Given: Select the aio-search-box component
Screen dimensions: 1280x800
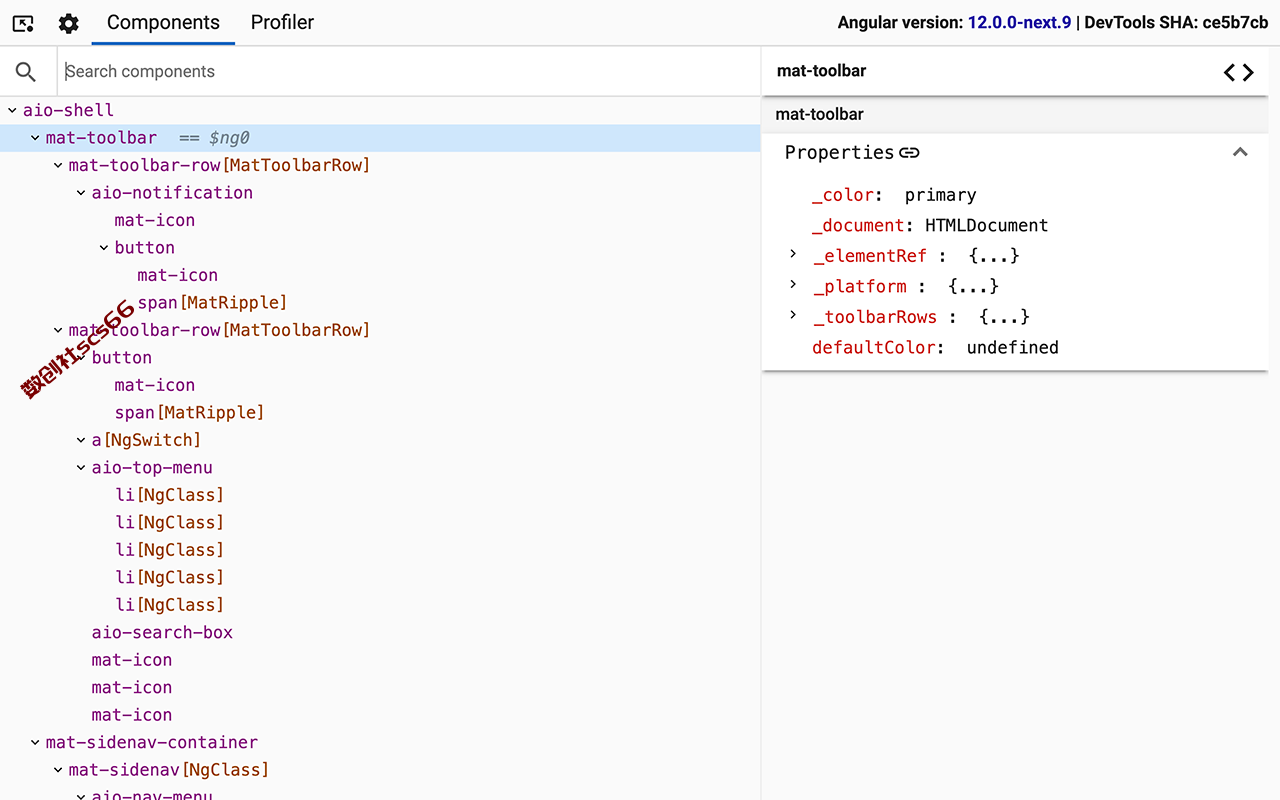Looking at the screenshot, I should (x=162, y=633).
